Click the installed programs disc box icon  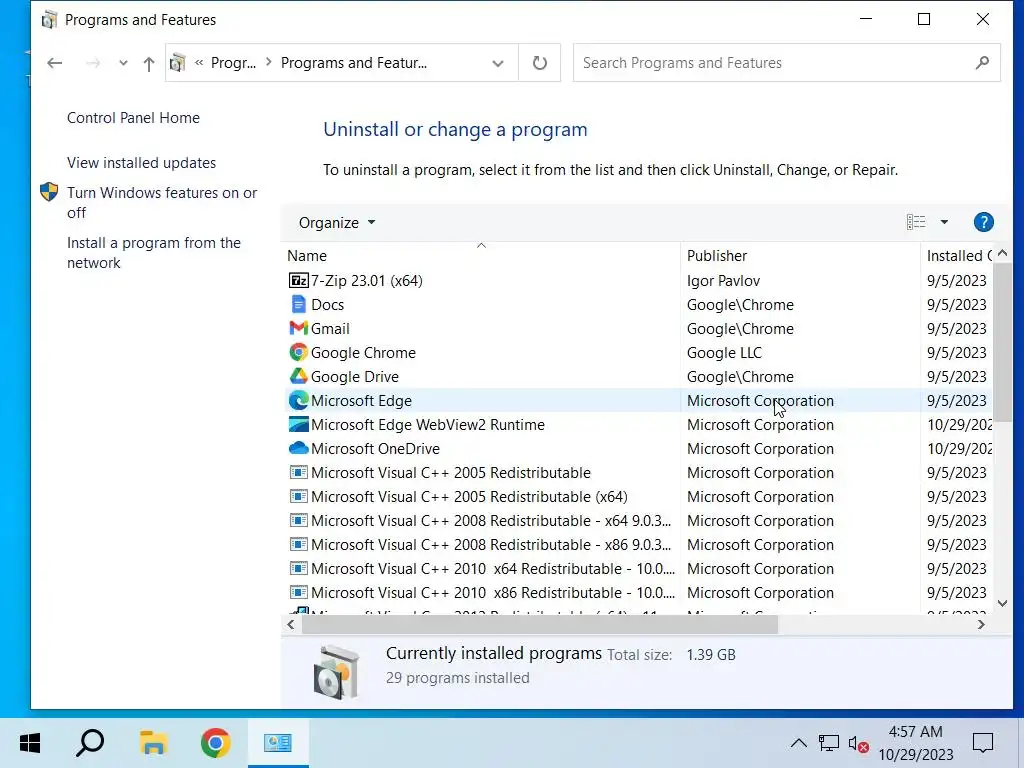pos(336,672)
